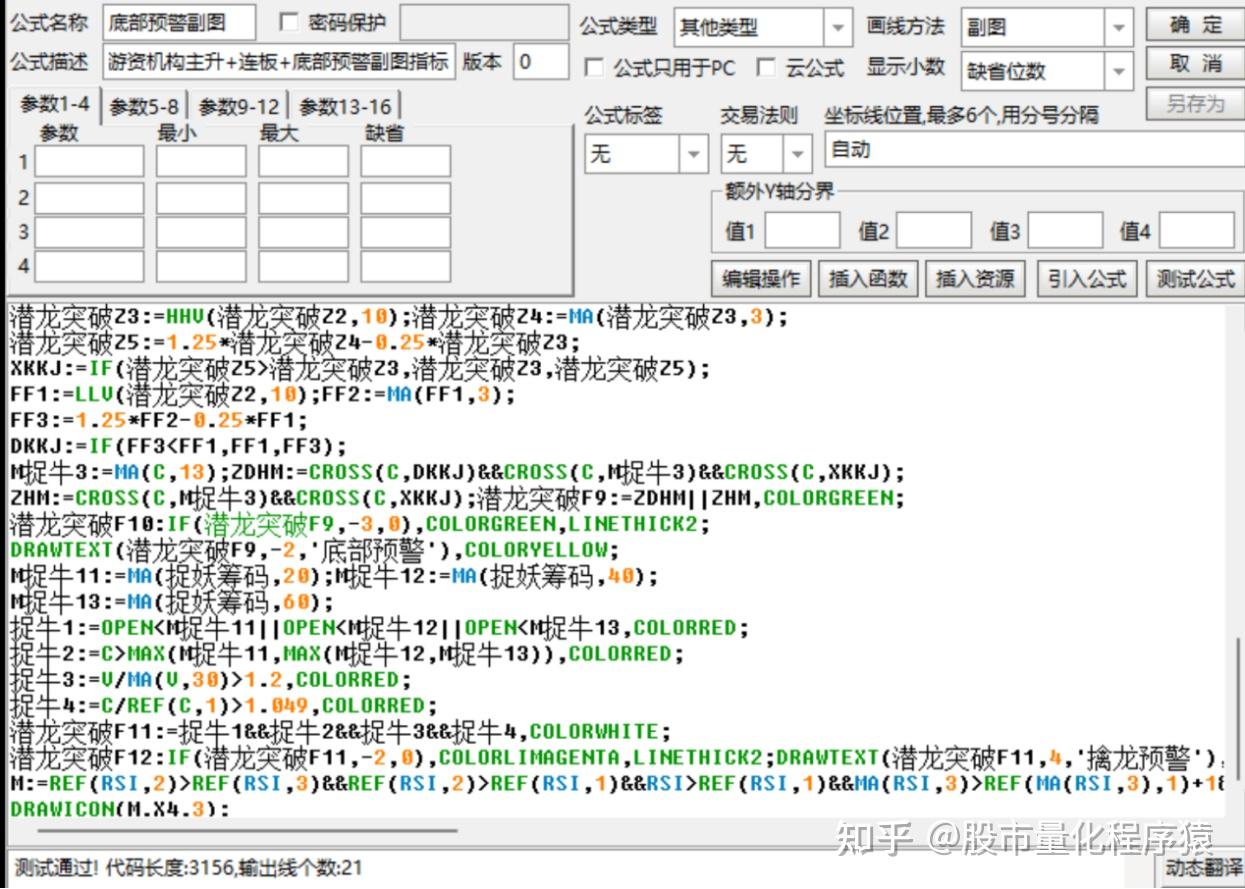Enable the 密码保护 checkbox
This screenshot has height=889, width=1245.
tap(289, 22)
